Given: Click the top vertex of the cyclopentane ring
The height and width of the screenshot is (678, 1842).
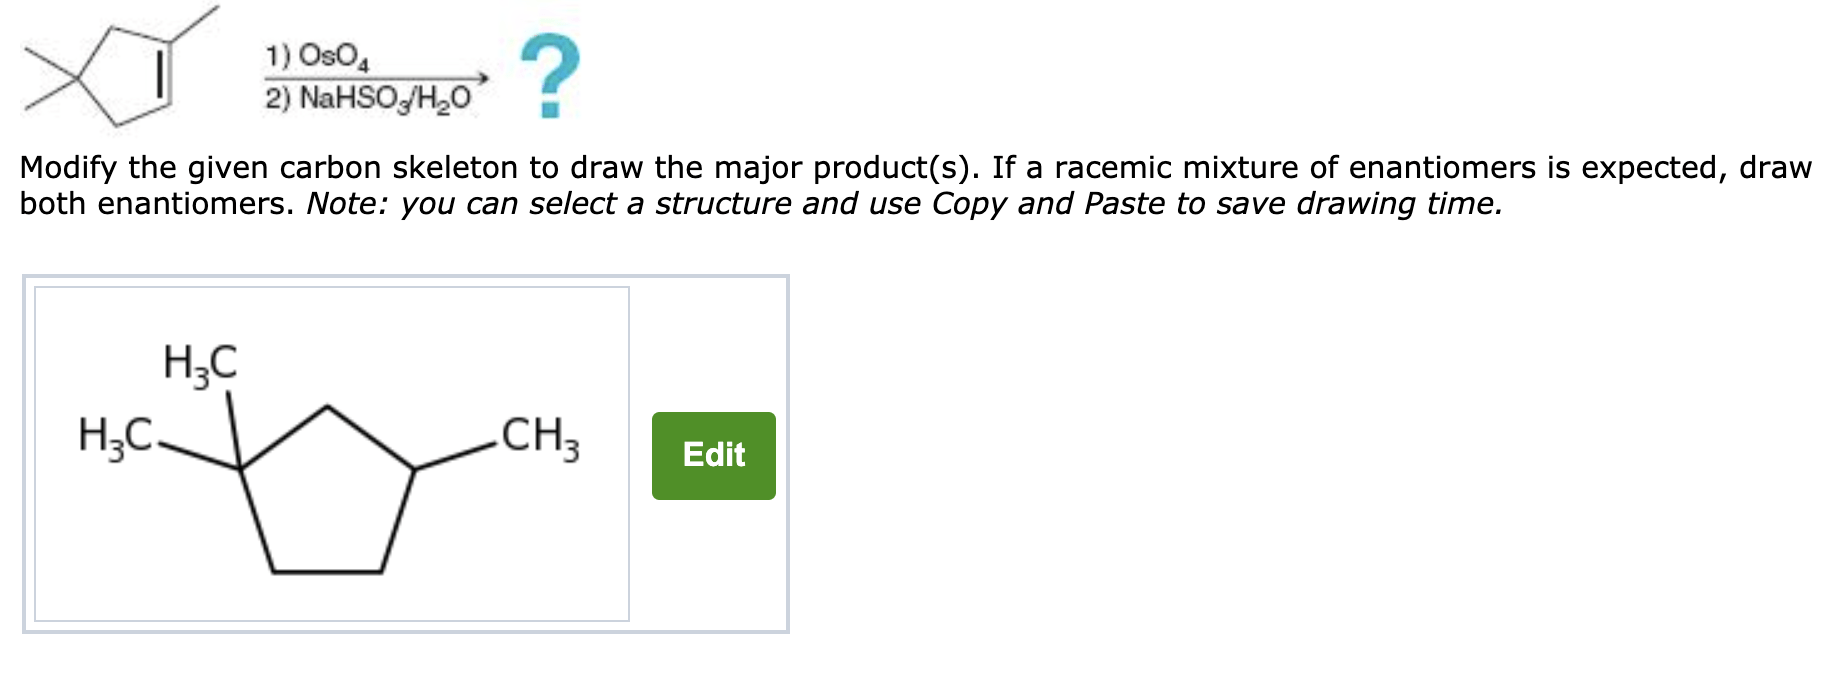Looking at the screenshot, I should (x=327, y=406).
